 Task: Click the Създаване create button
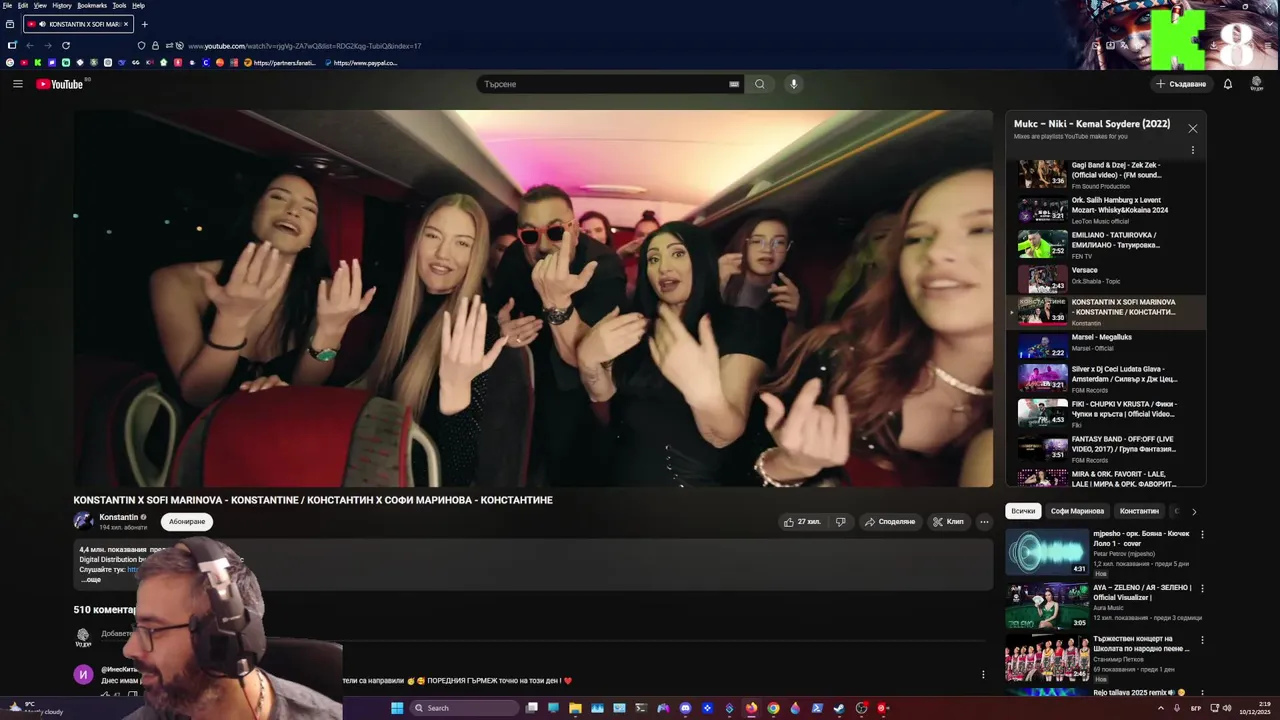point(1181,84)
